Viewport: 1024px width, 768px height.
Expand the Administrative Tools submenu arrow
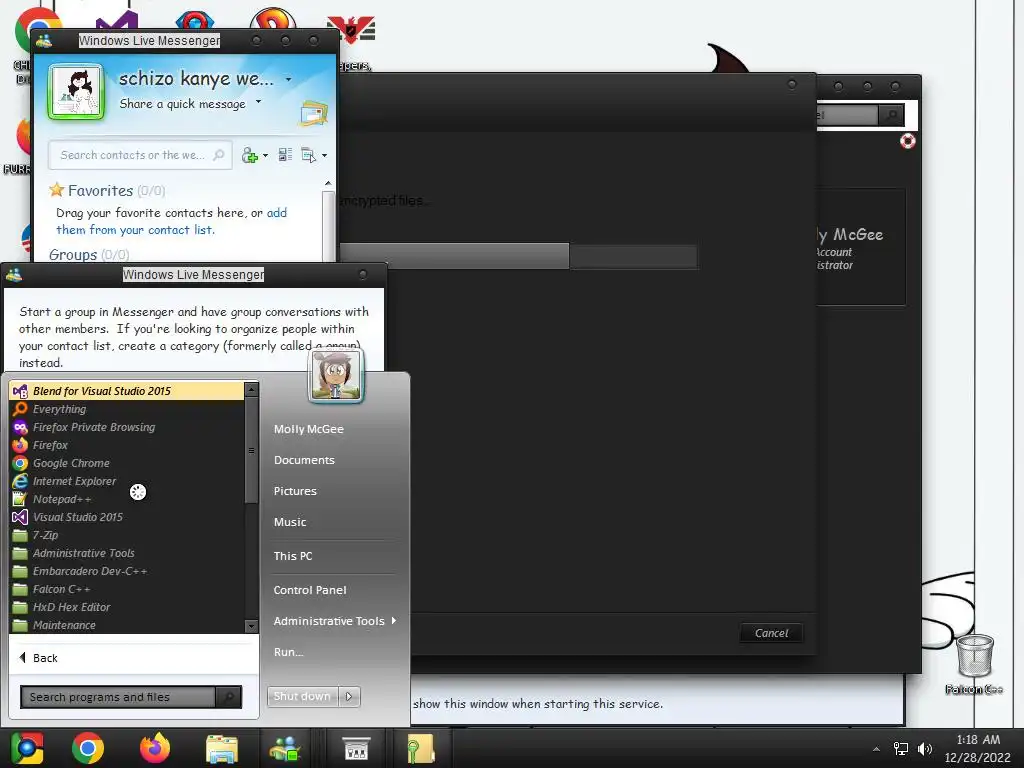[x=394, y=620]
